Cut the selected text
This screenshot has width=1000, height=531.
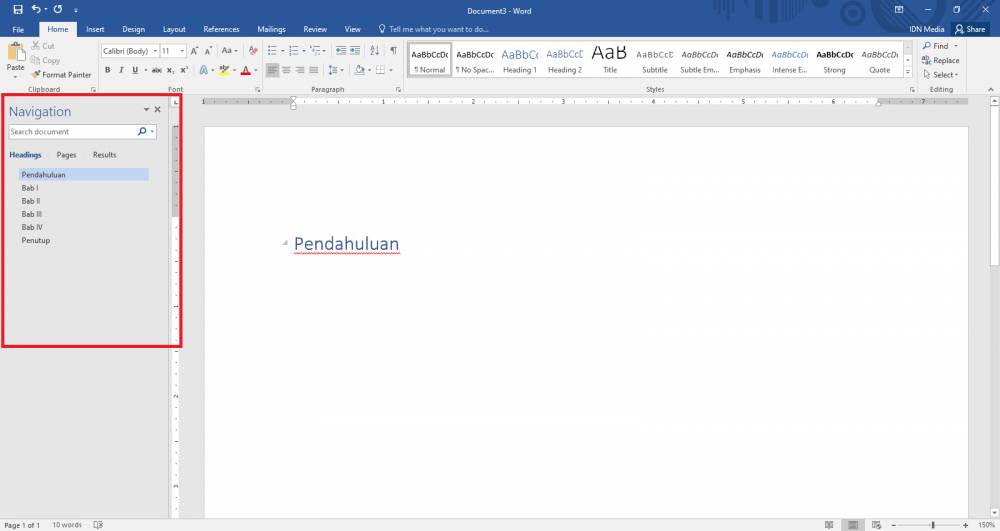[x=43, y=46]
